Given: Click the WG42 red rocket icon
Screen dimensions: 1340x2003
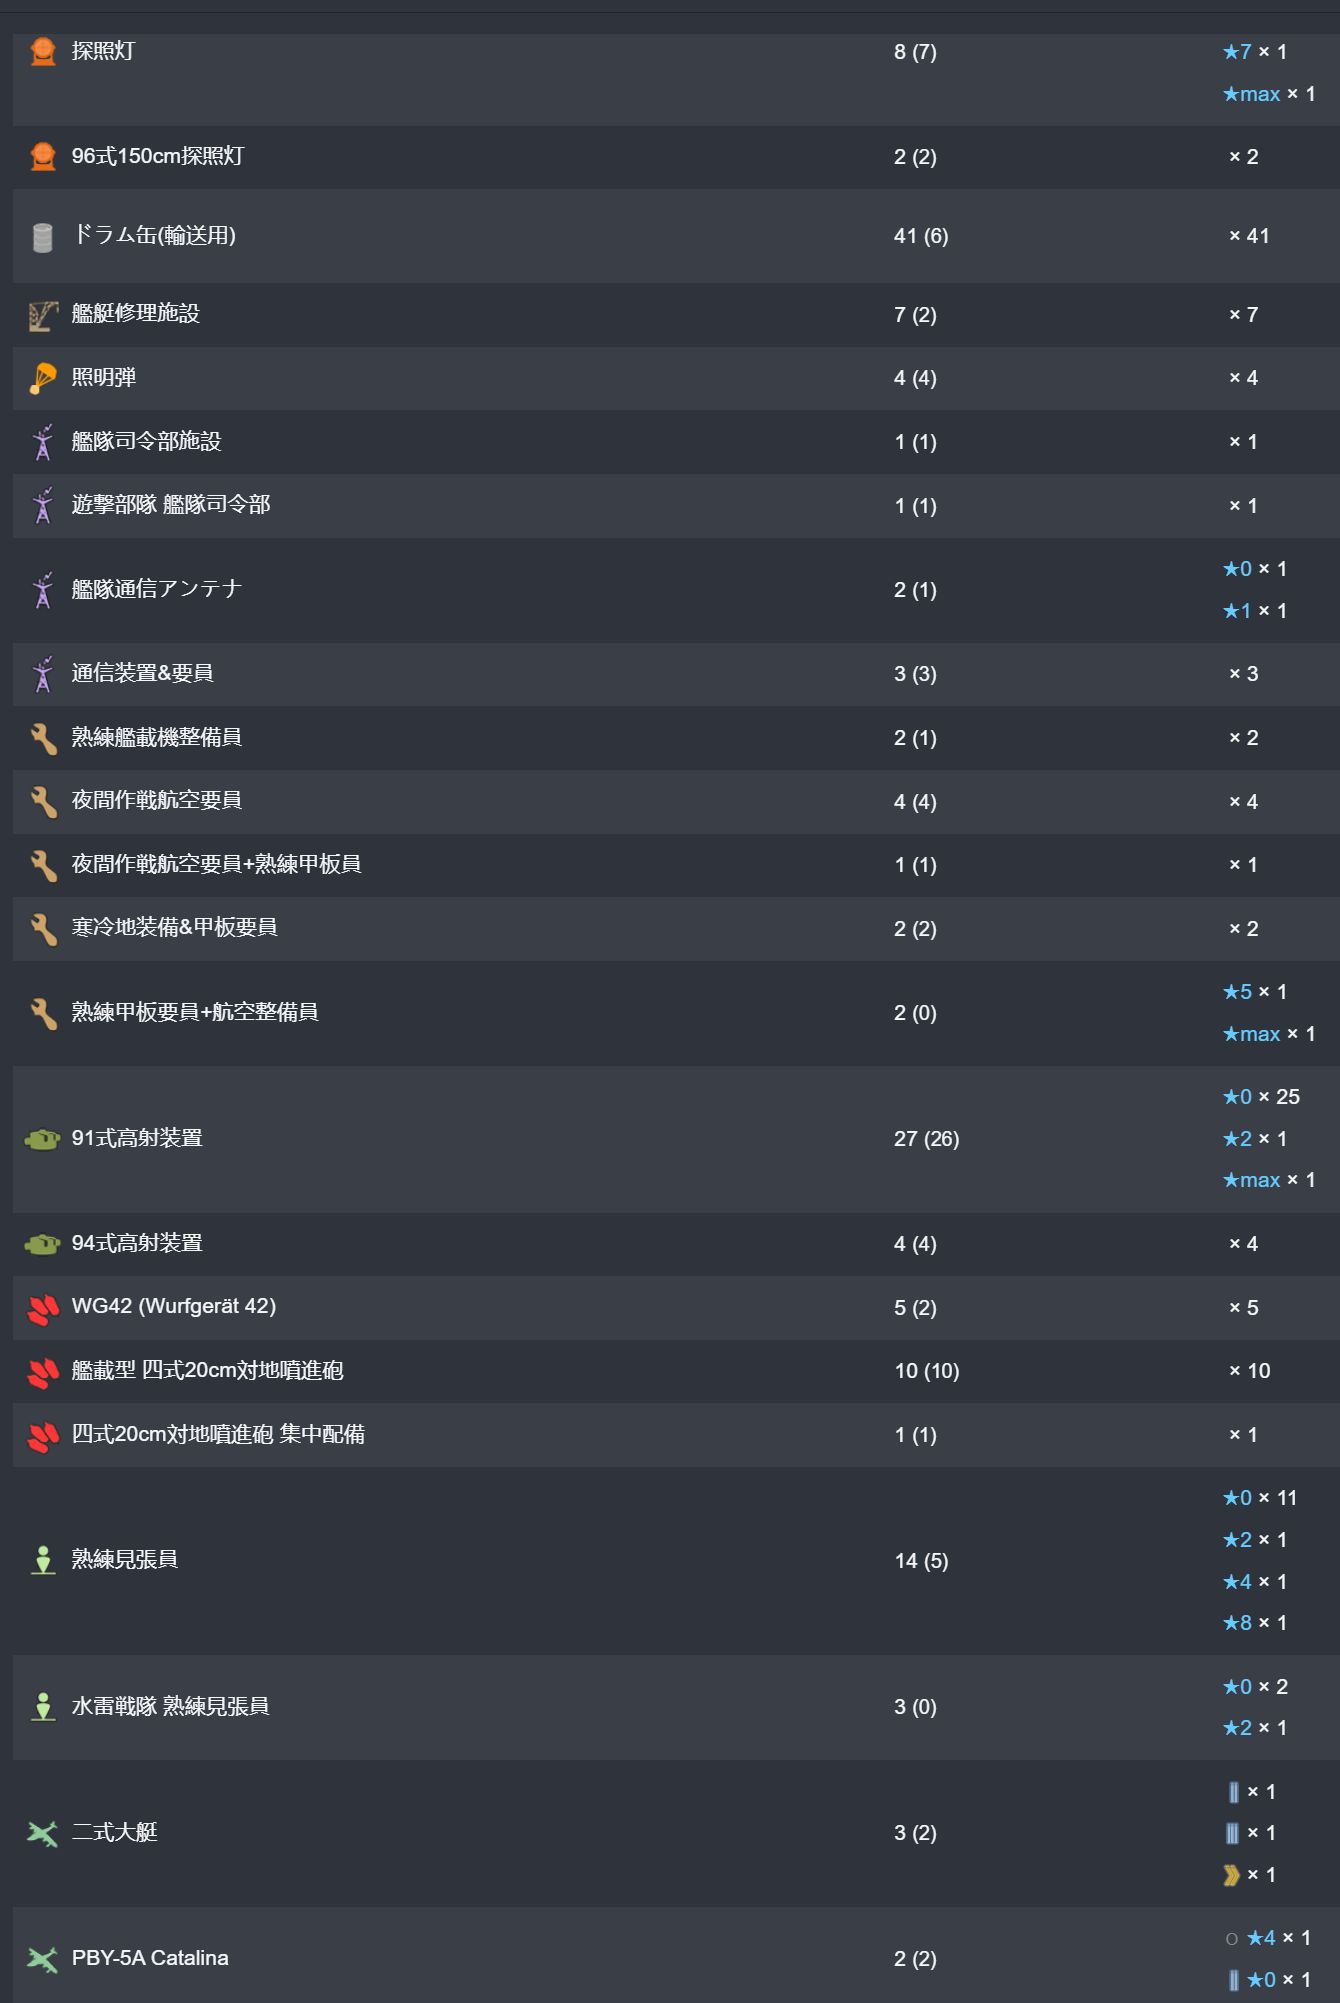Looking at the screenshot, I should tap(42, 1308).
